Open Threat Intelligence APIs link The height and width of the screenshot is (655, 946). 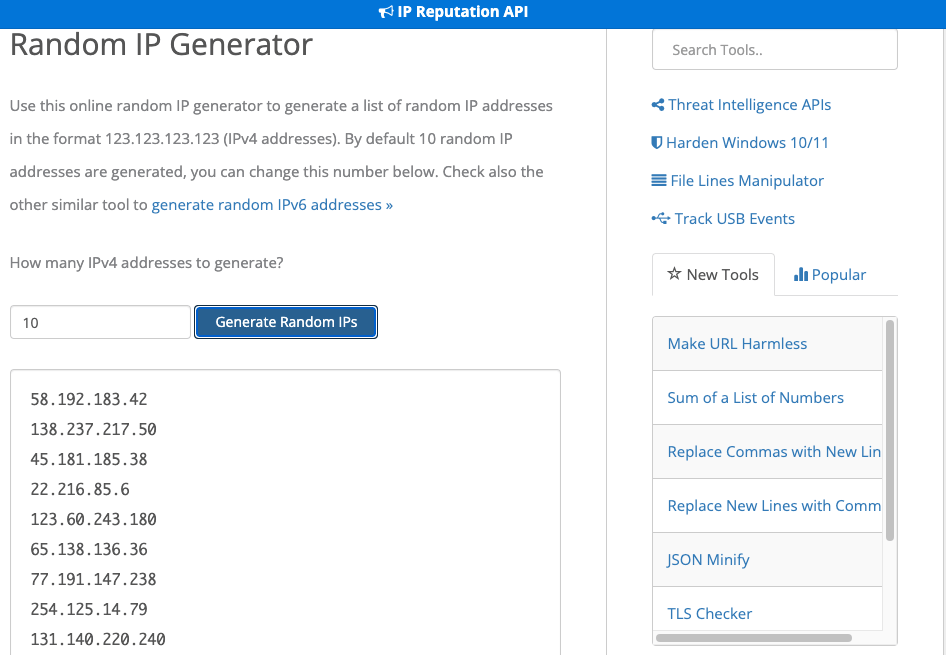749,105
